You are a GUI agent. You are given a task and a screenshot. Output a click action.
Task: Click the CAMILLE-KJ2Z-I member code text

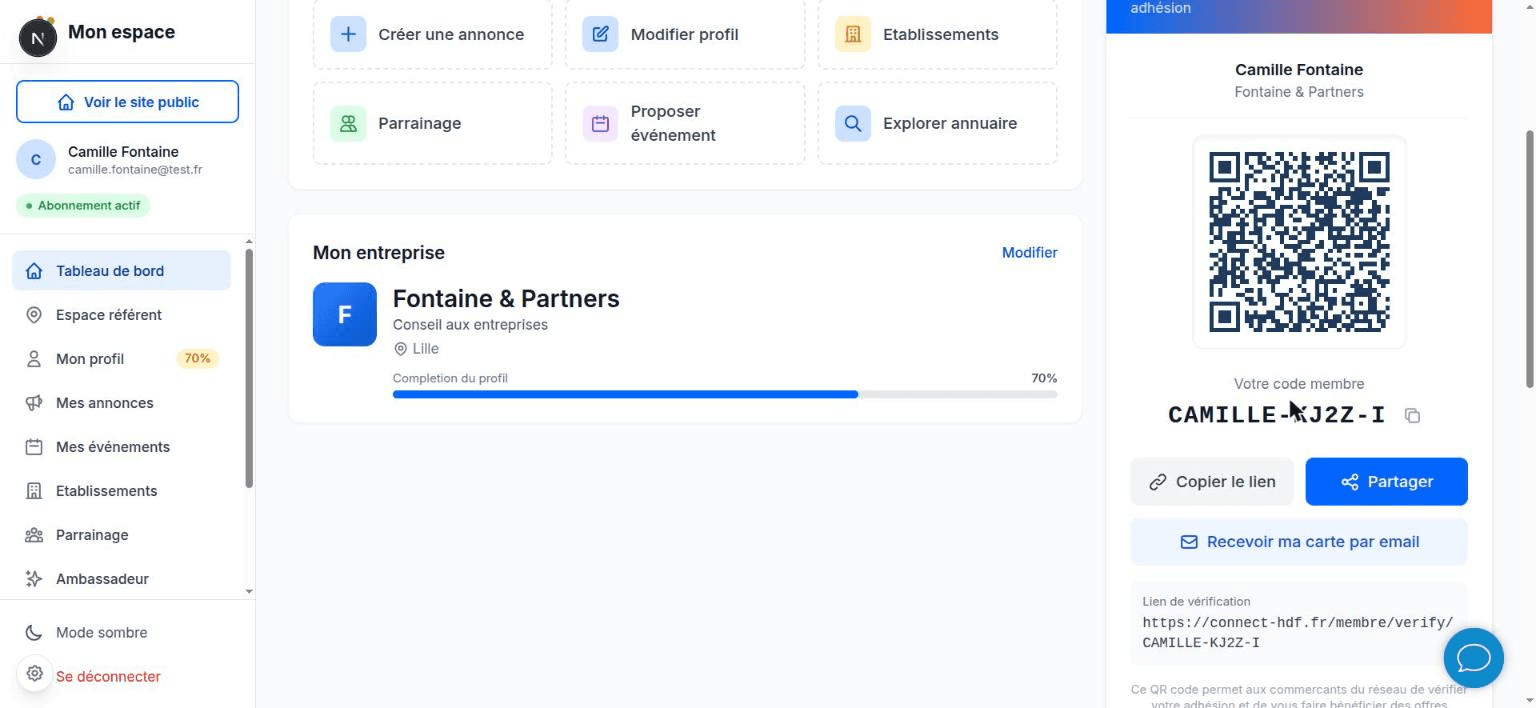[1276, 415]
